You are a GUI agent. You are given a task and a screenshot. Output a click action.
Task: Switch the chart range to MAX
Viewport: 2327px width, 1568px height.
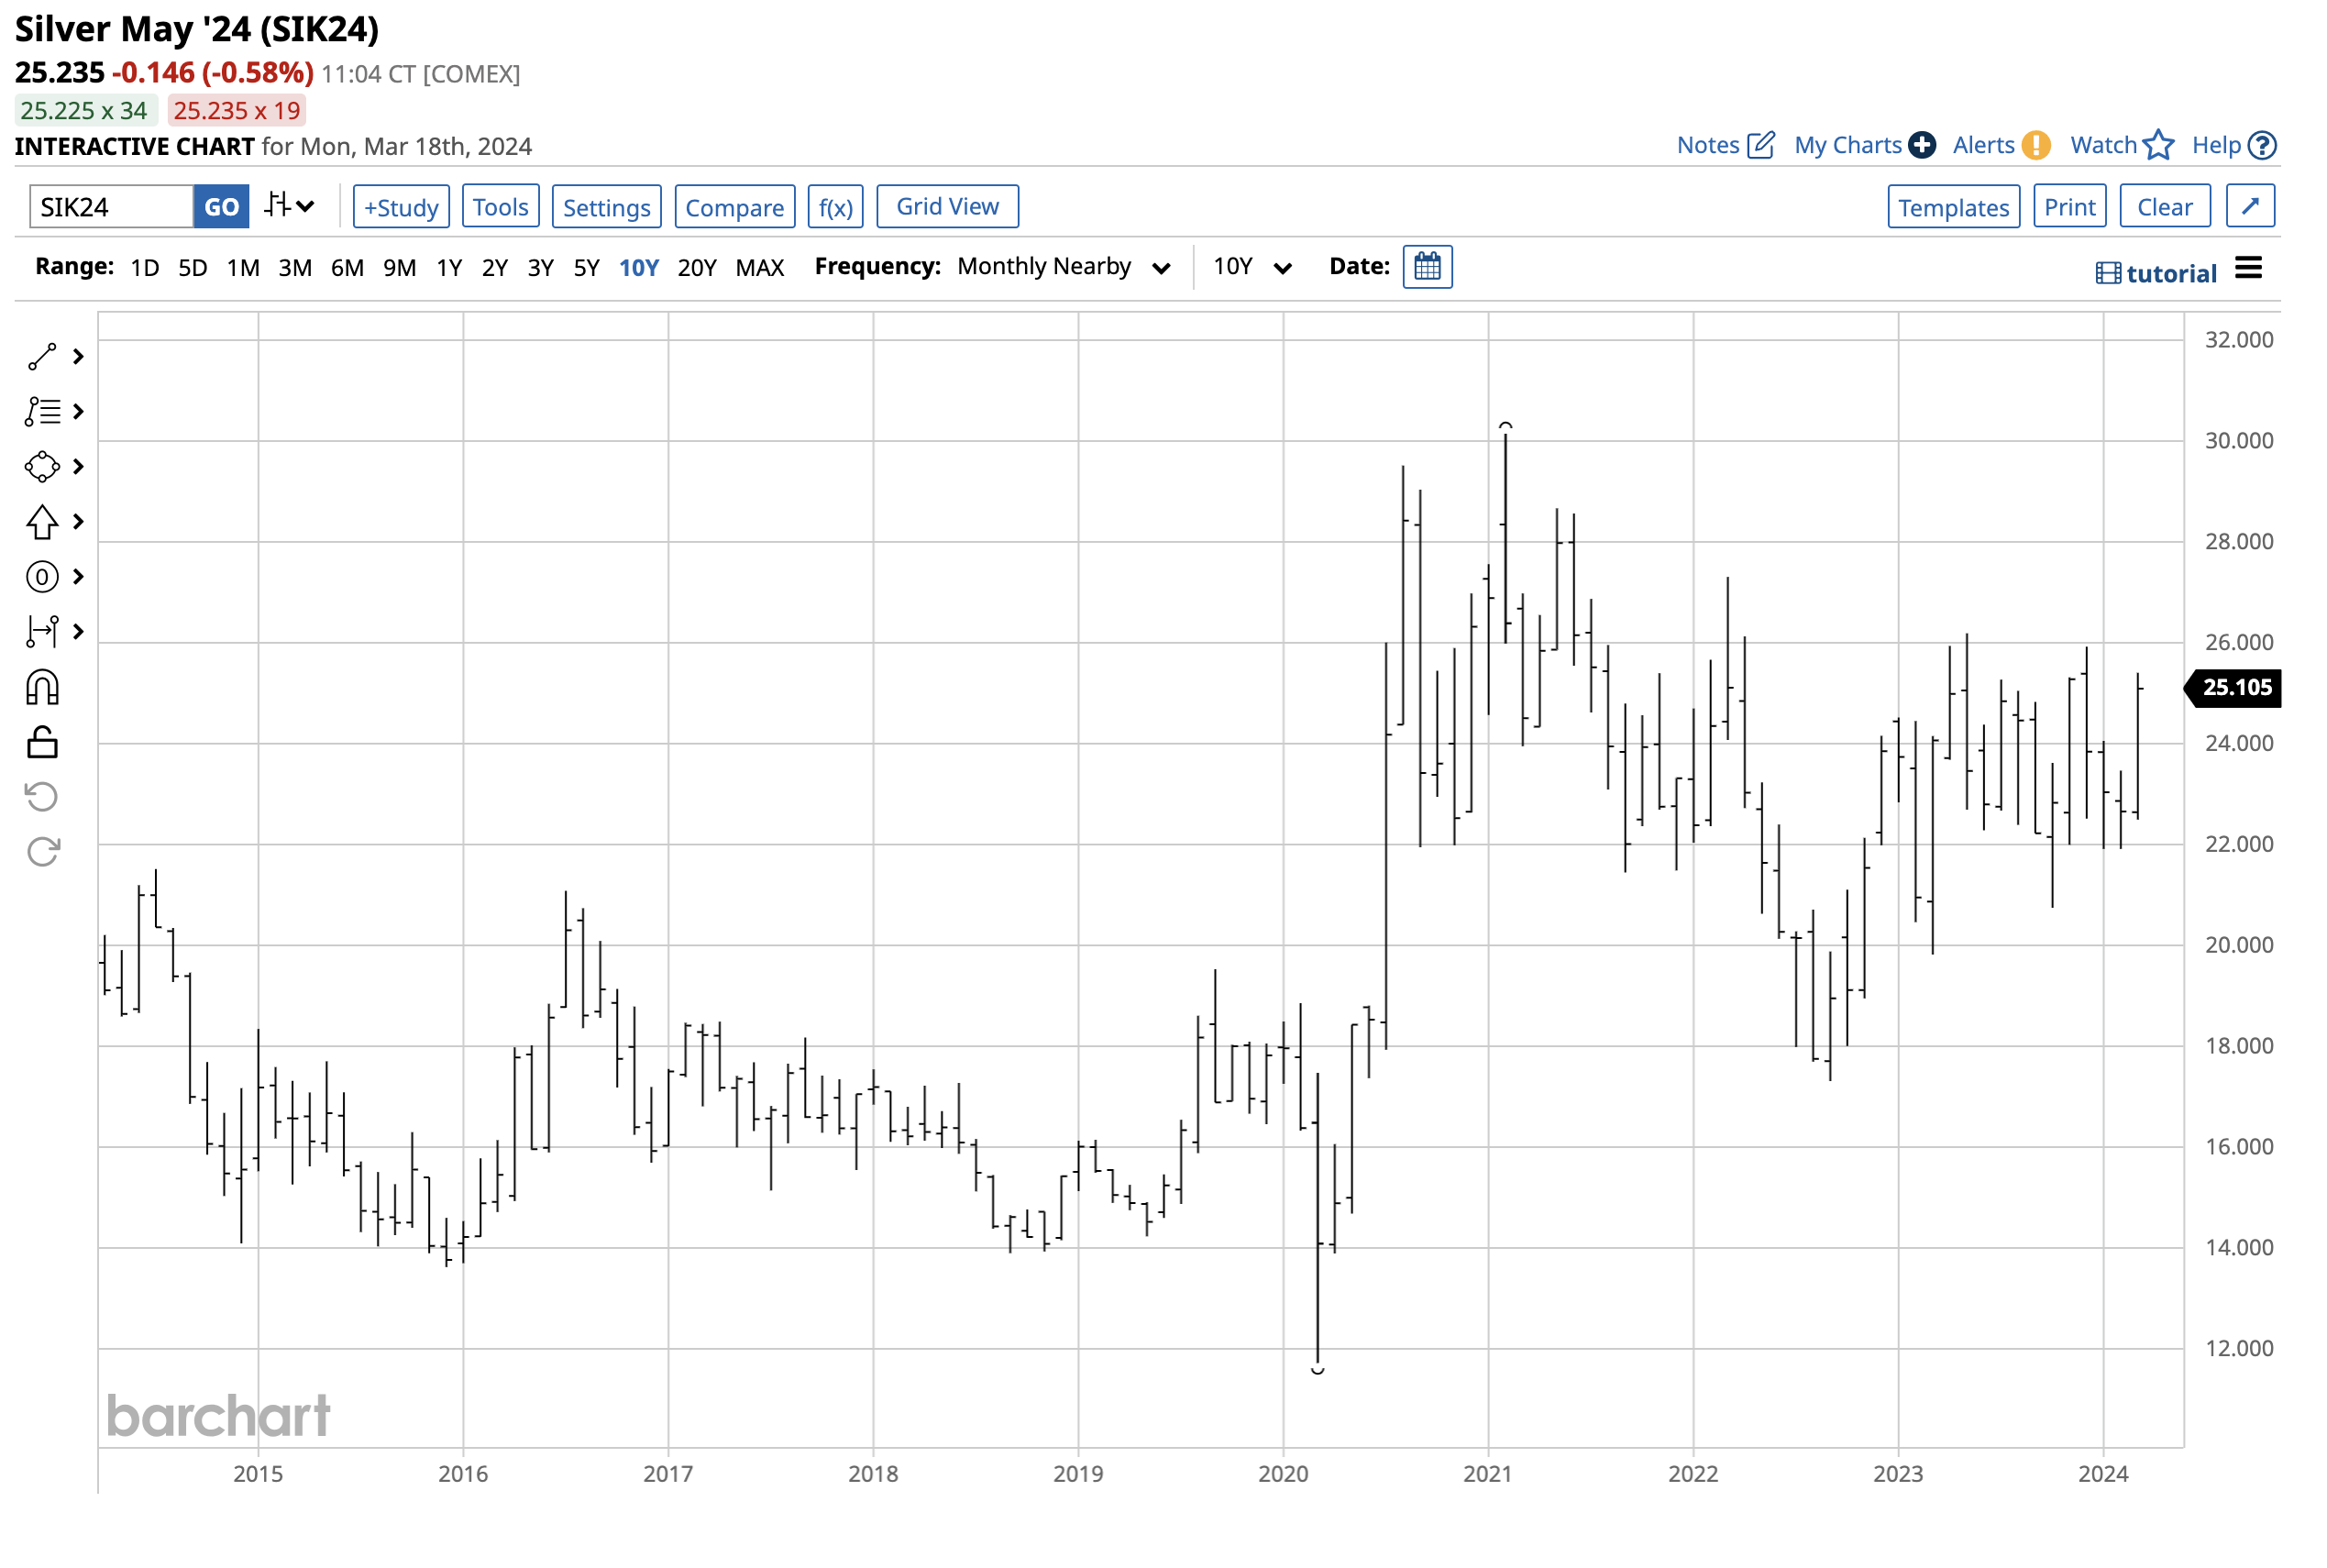pyautogui.click(x=759, y=267)
